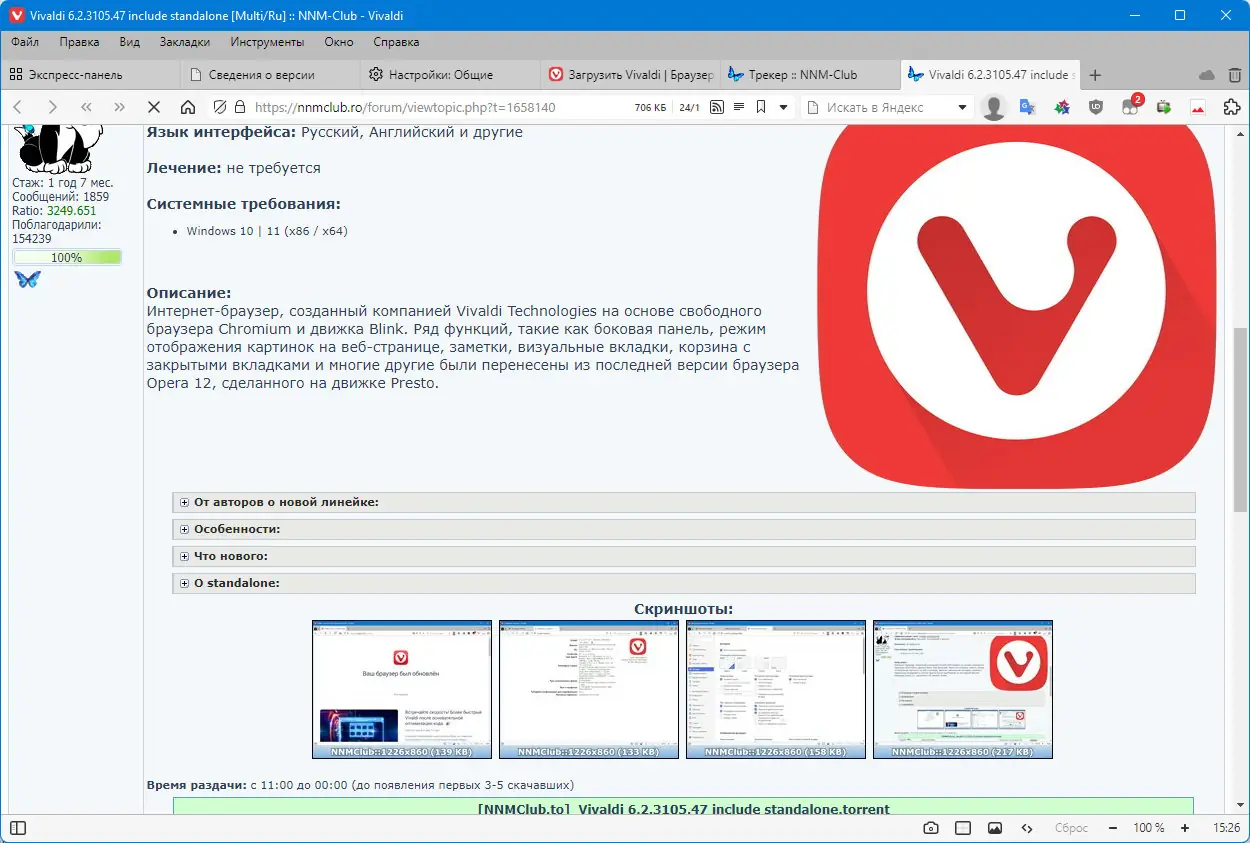Click the user avatar image in sidebar
The height and width of the screenshot is (843, 1250).
[61, 148]
